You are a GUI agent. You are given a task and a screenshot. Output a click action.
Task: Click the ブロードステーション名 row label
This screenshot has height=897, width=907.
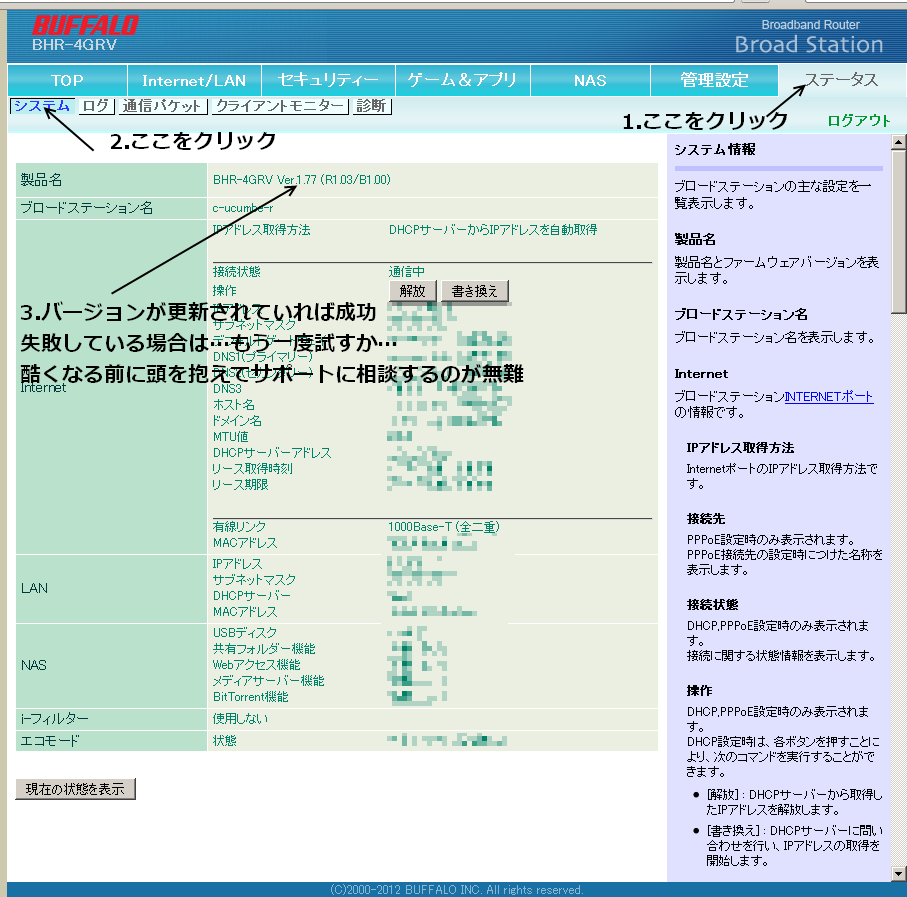(87, 208)
